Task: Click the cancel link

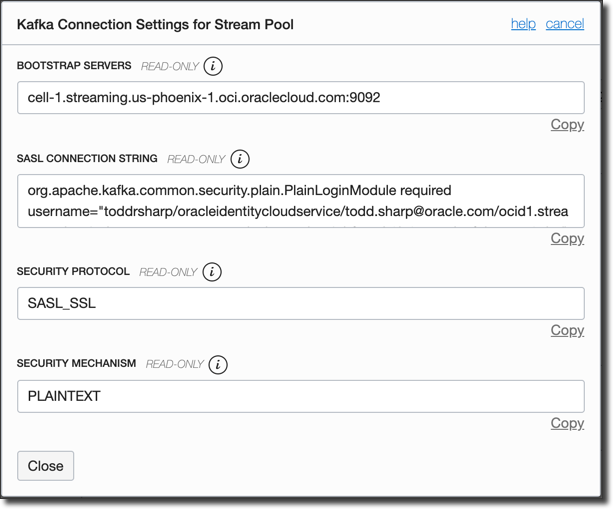Action: (x=565, y=23)
